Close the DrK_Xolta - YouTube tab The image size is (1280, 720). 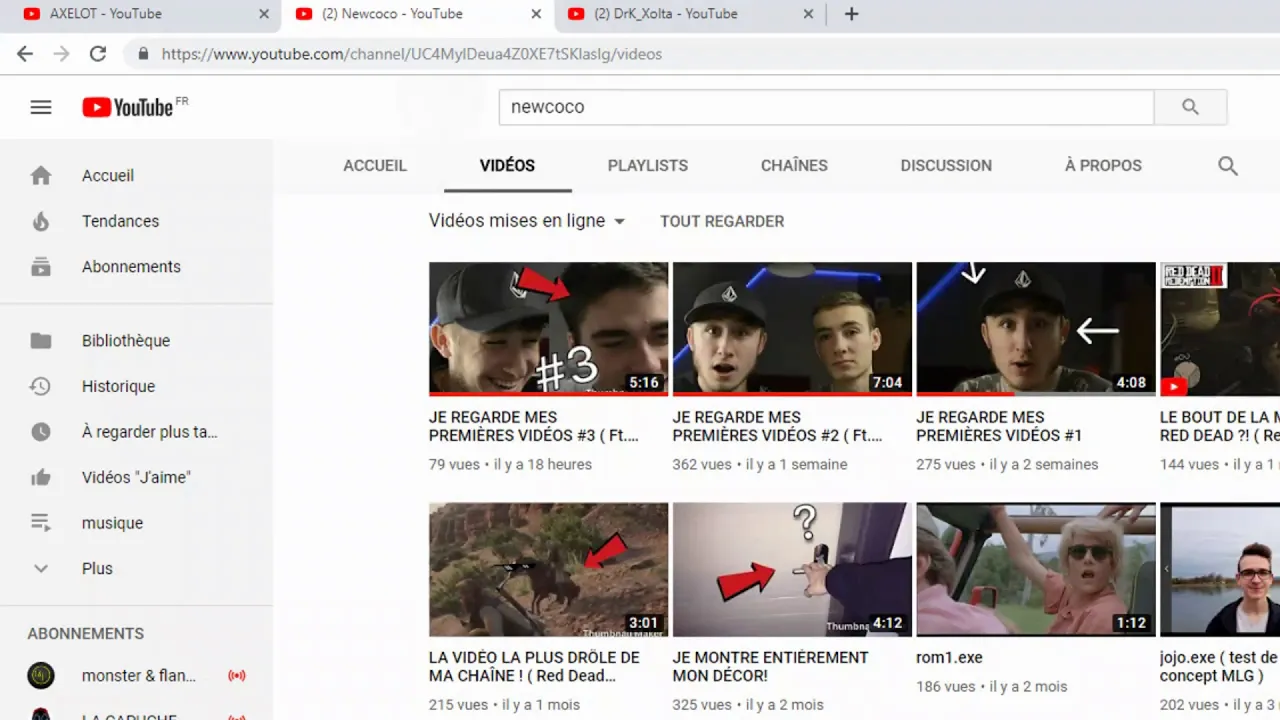point(808,14)
